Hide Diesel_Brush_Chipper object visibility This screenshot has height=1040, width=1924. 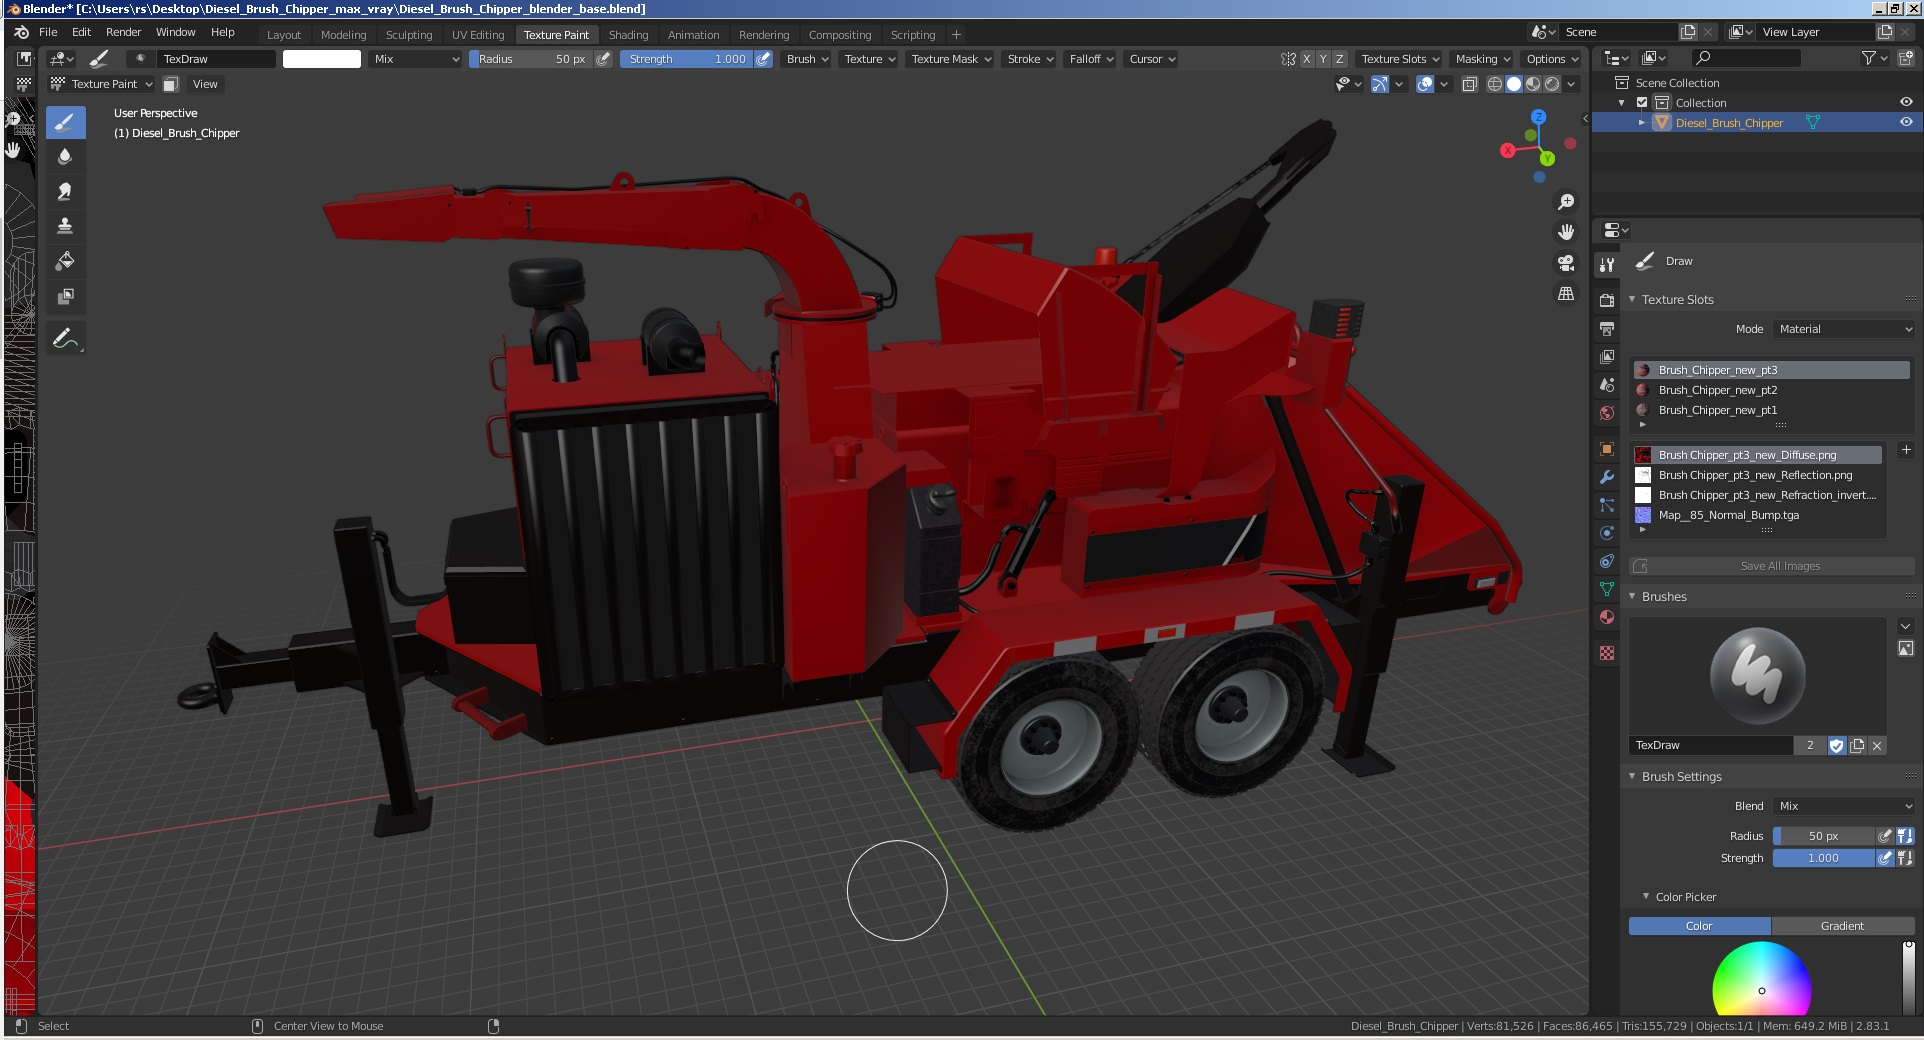click(x=1906, y=122)
